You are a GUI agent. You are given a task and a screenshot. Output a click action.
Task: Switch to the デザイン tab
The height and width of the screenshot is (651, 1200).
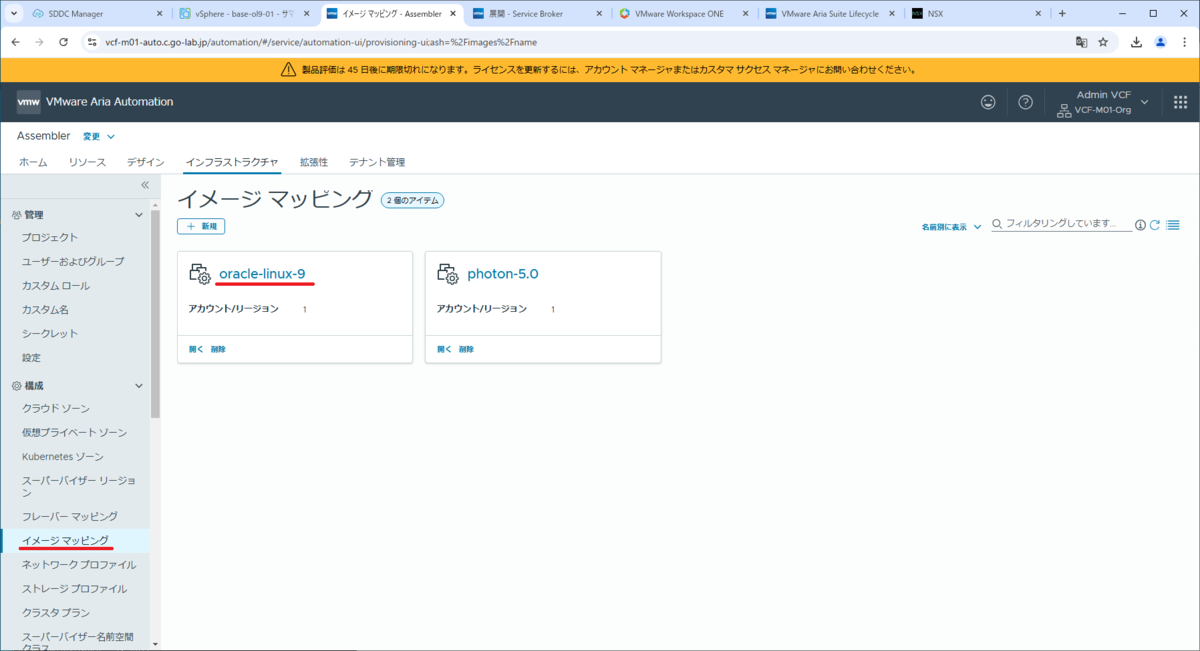[x=145, y=162]
